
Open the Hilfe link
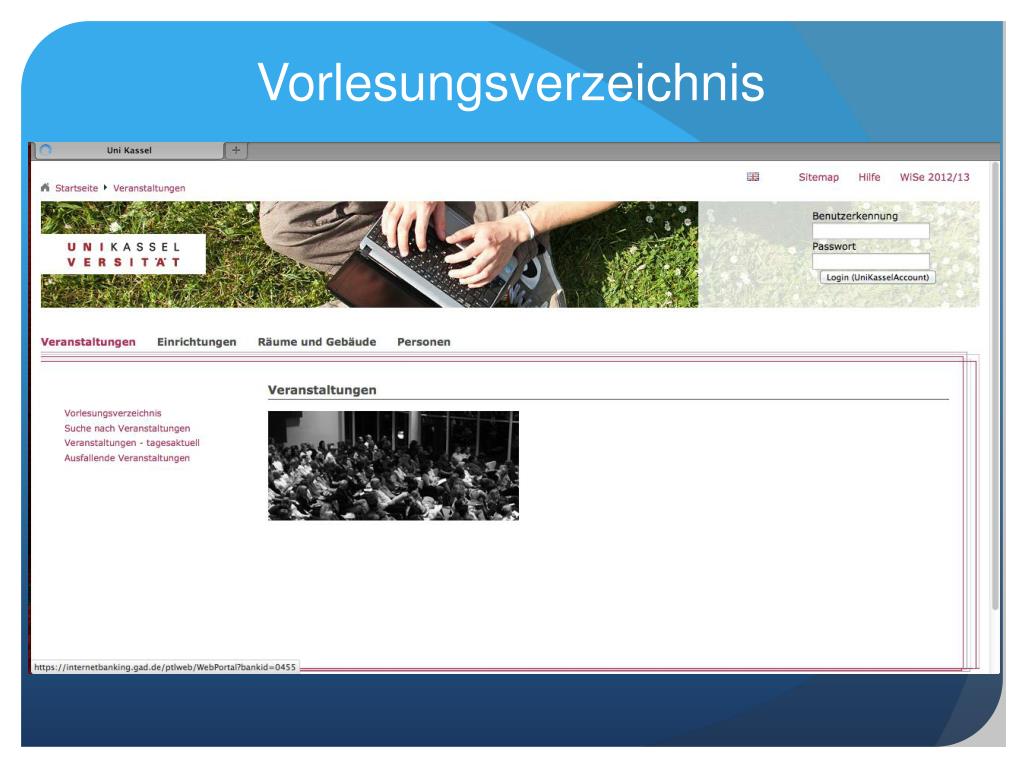pos(869,177)
